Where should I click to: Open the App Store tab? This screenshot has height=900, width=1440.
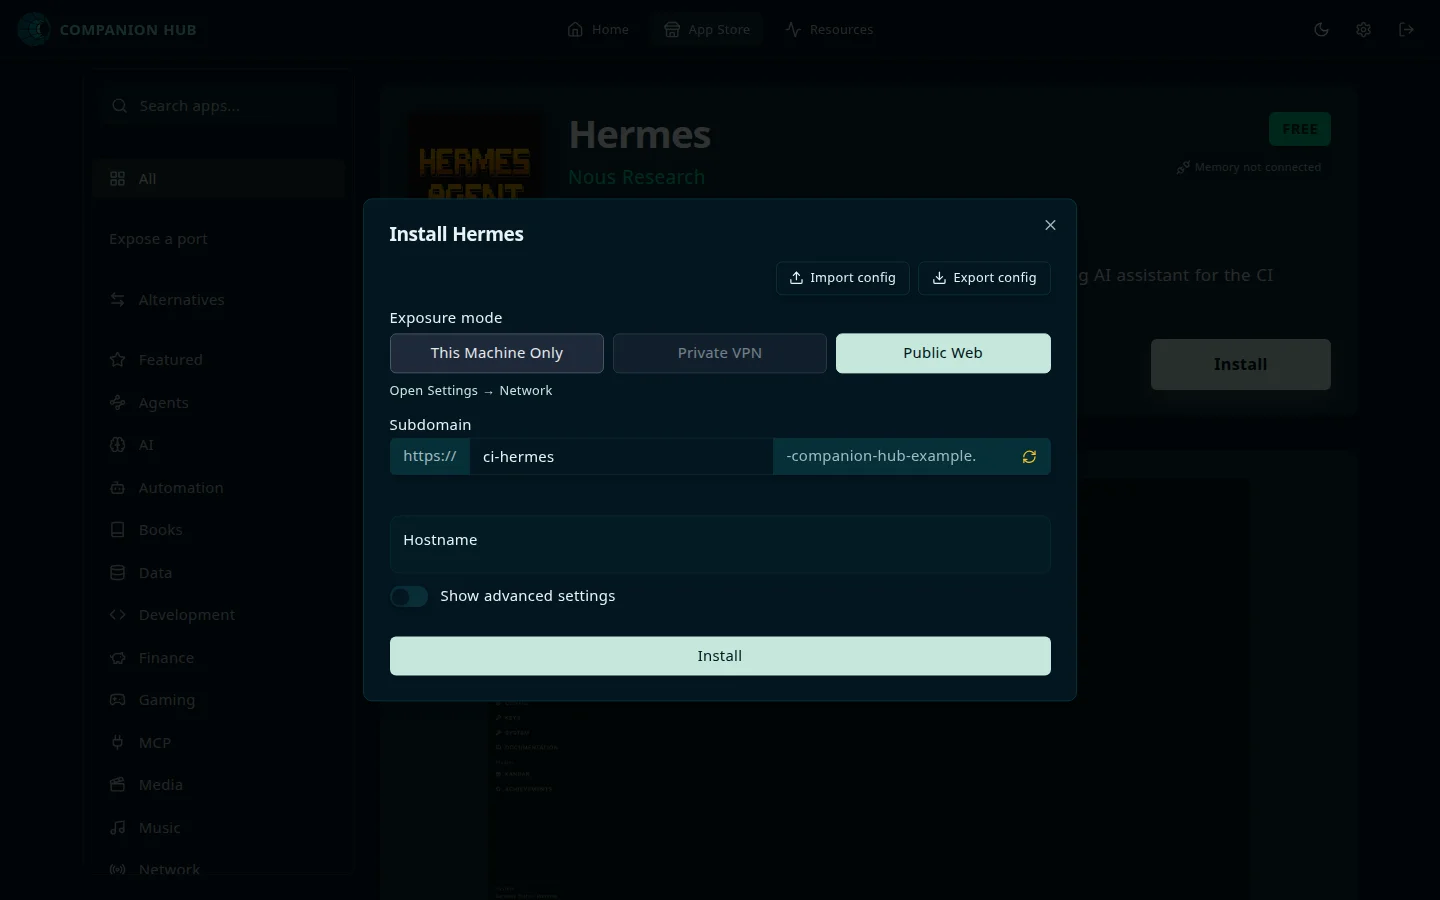(706, 30)
